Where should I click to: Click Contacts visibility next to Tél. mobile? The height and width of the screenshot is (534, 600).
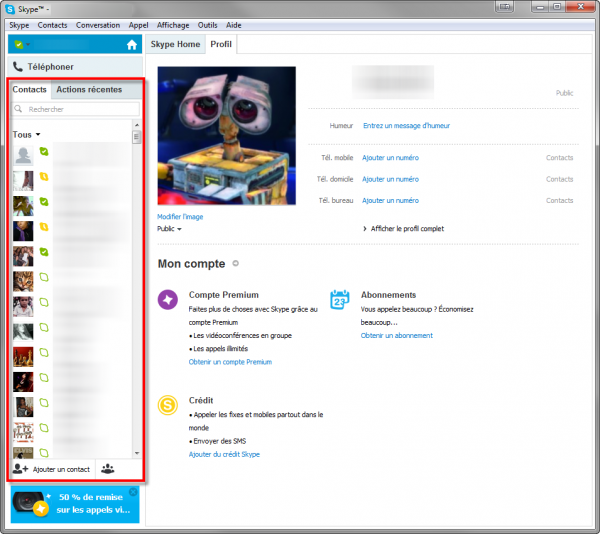pos(559,158)
